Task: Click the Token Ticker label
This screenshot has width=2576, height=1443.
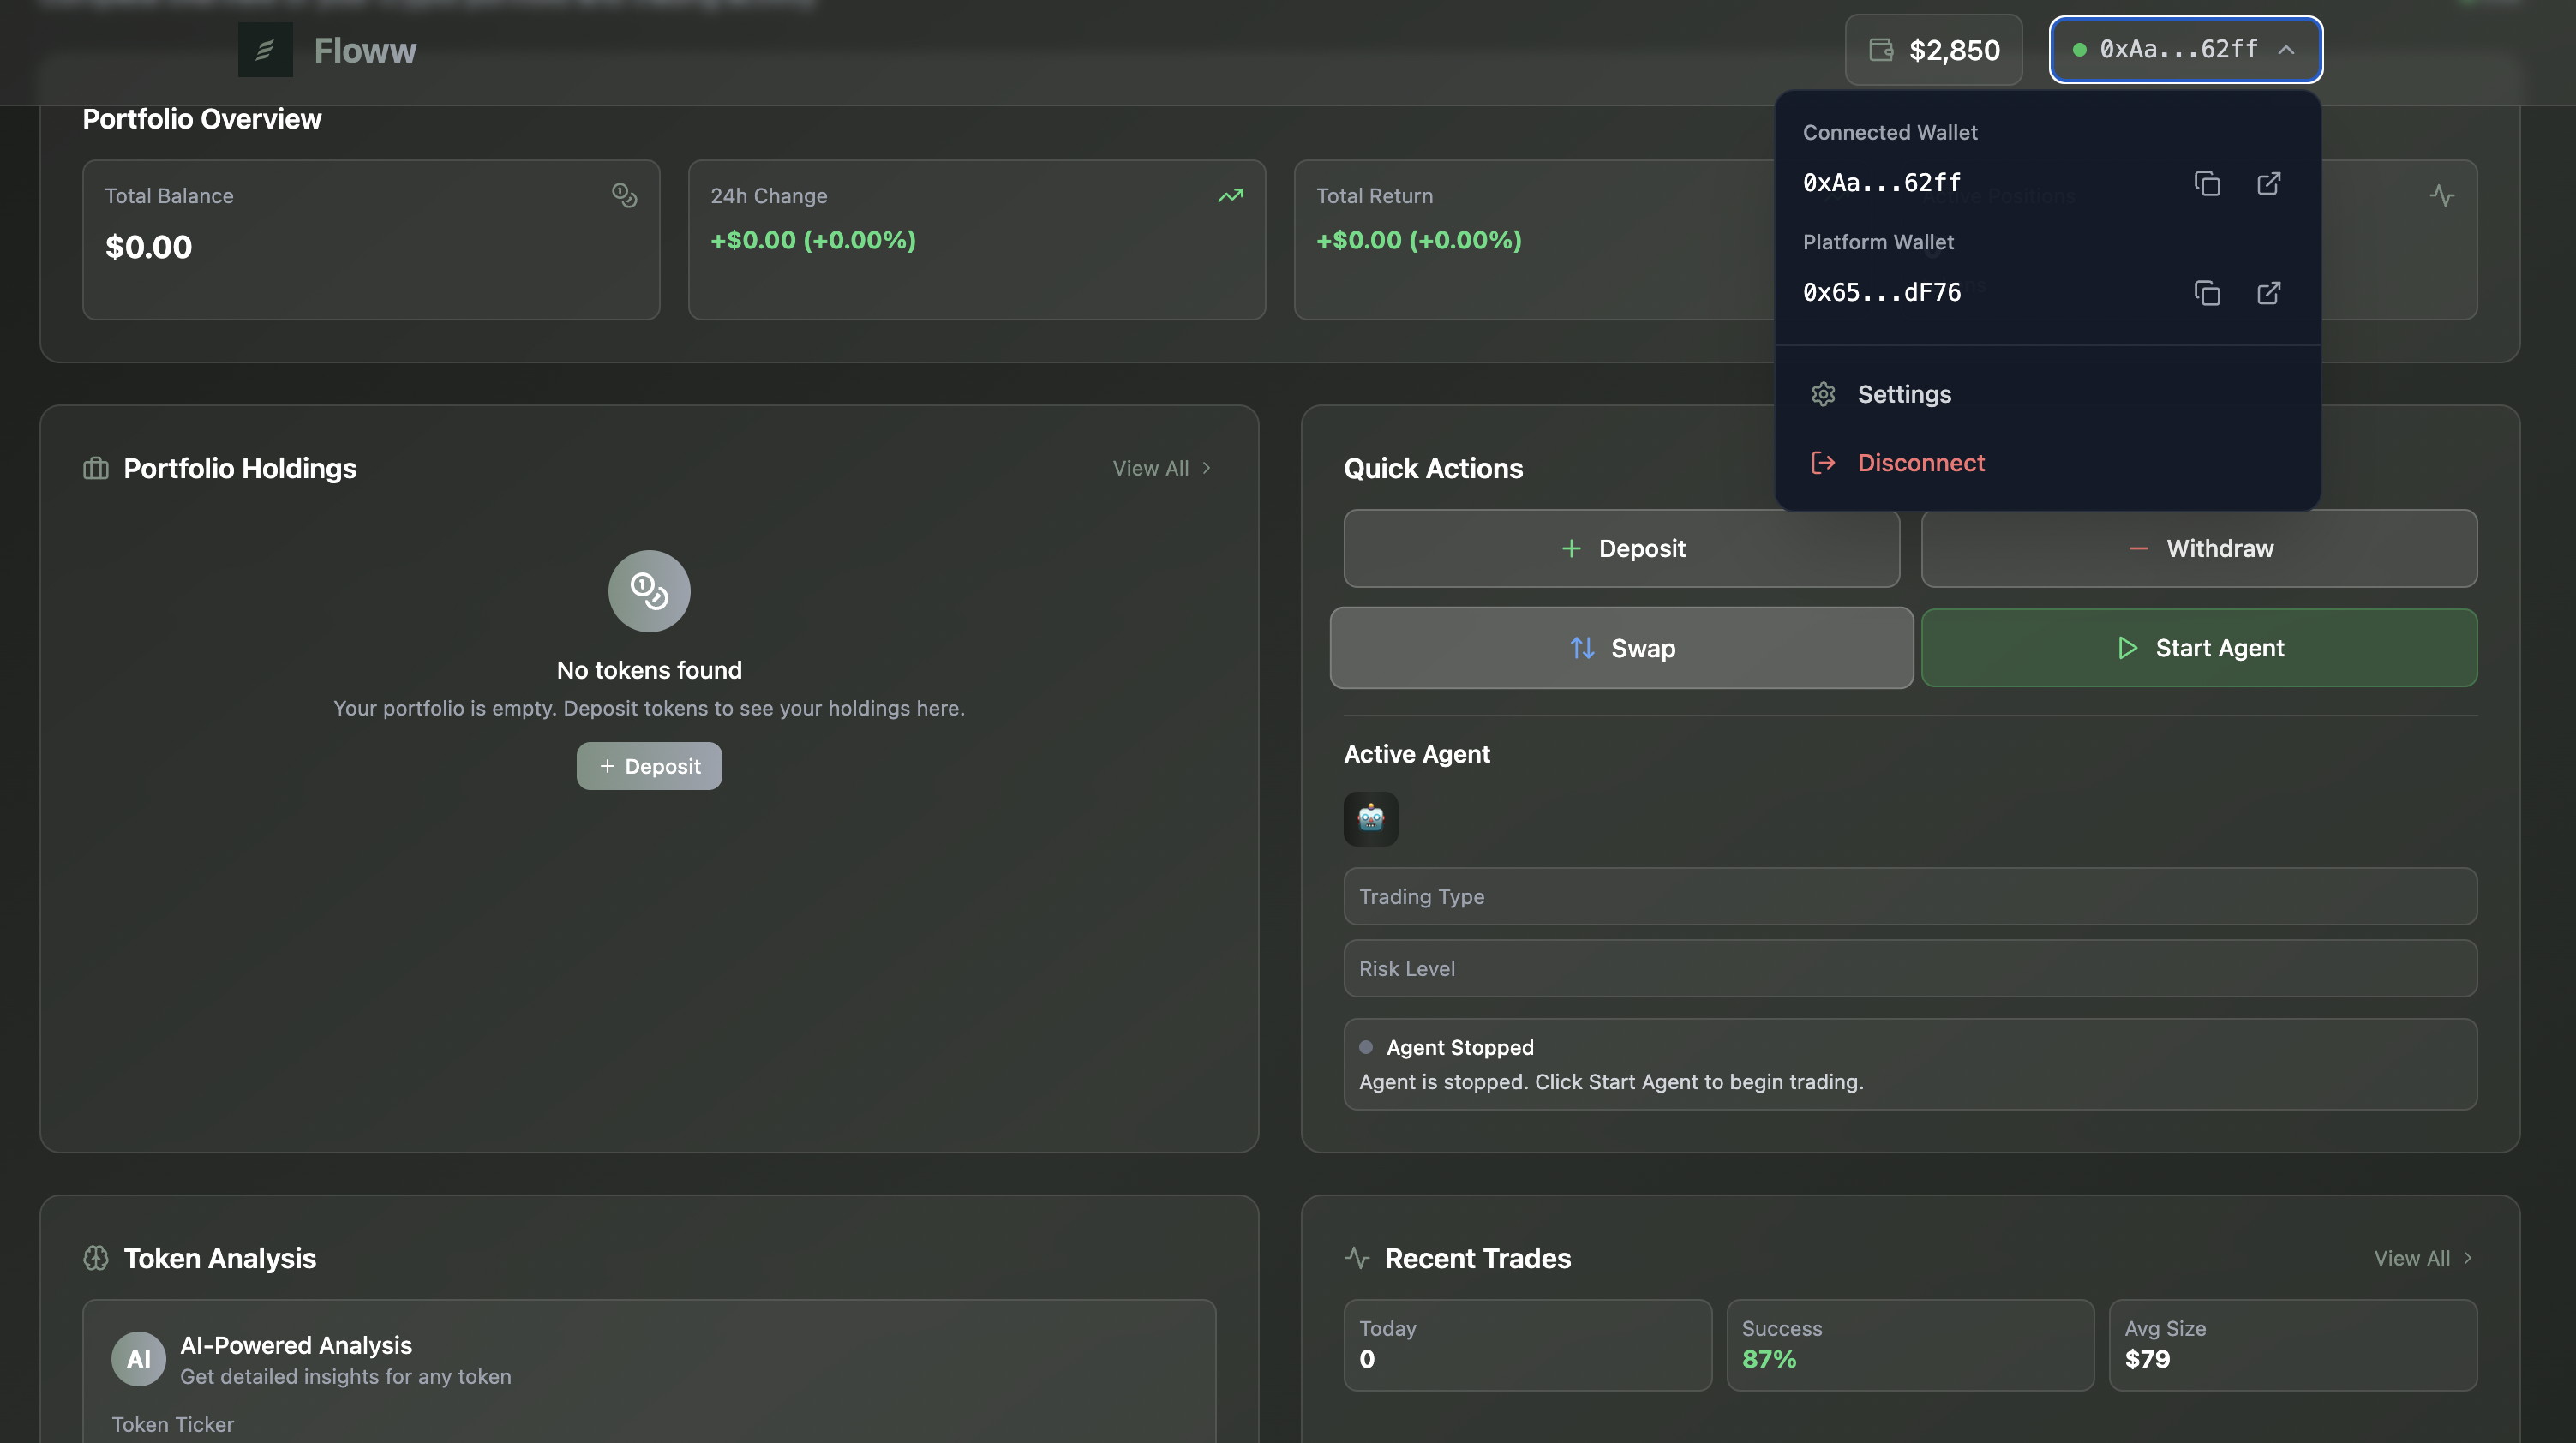Action: pos(173,1424)
